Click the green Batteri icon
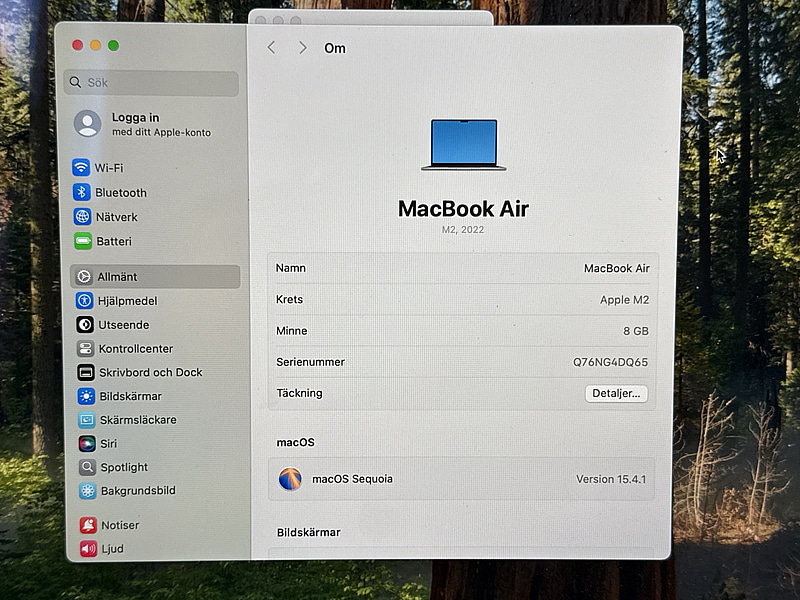800x600 pixels. [x=83, y=241]
